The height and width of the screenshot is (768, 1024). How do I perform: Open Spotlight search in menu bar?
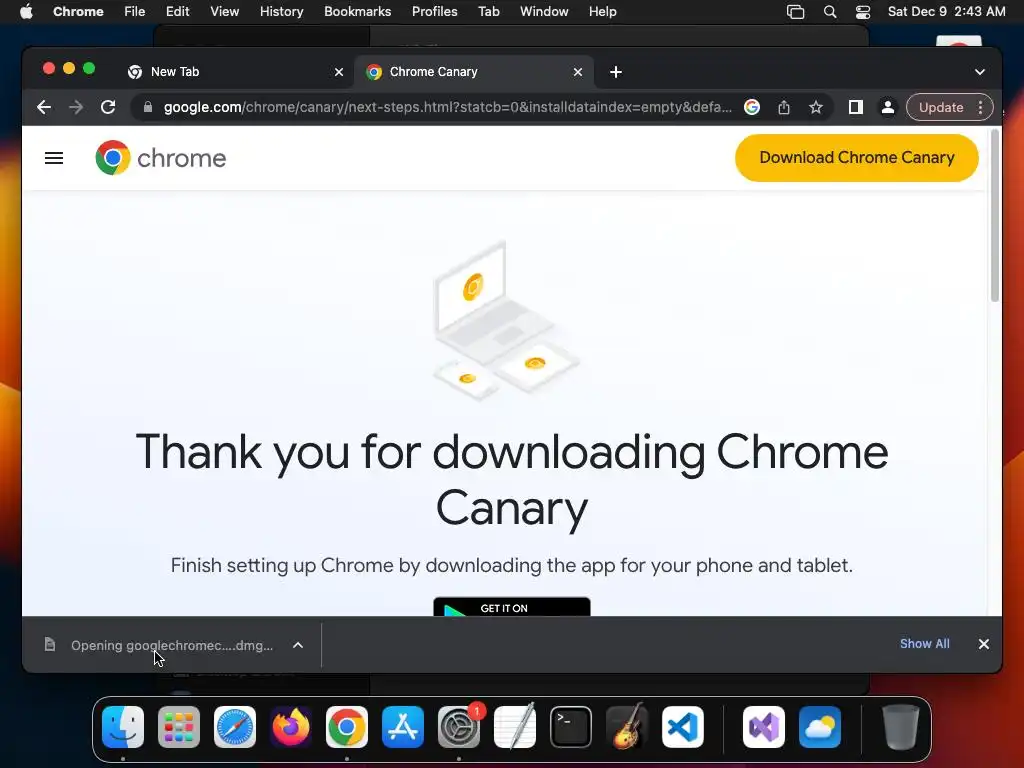pos(829,12)
